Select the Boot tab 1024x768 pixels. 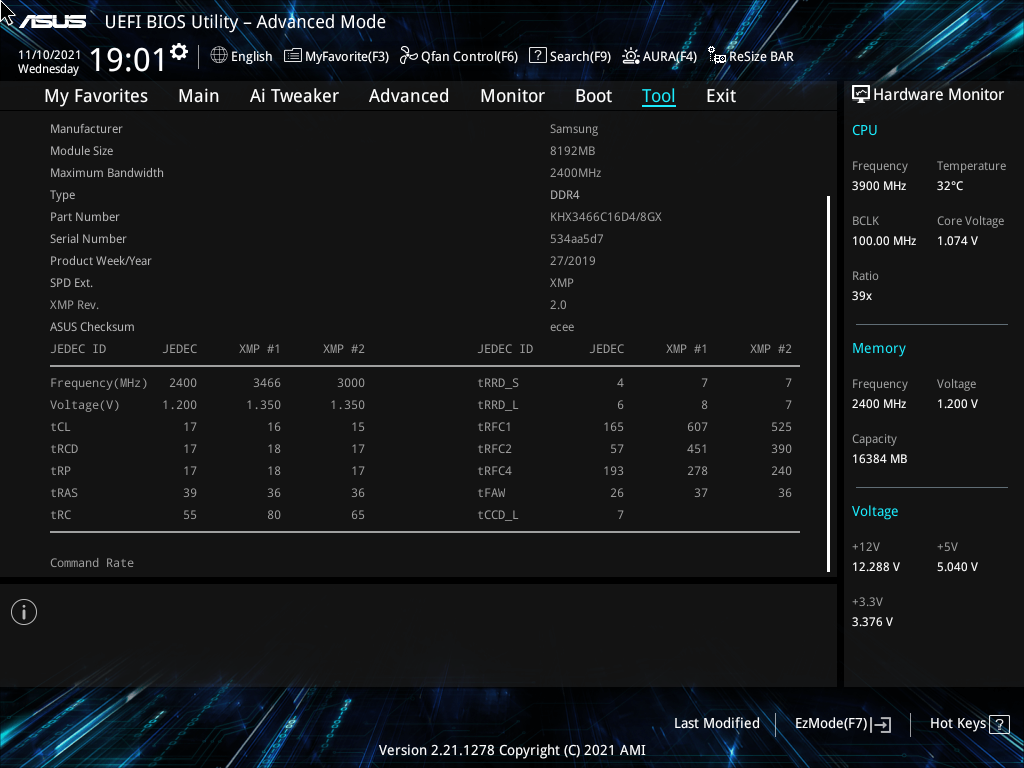click(594, 96)
